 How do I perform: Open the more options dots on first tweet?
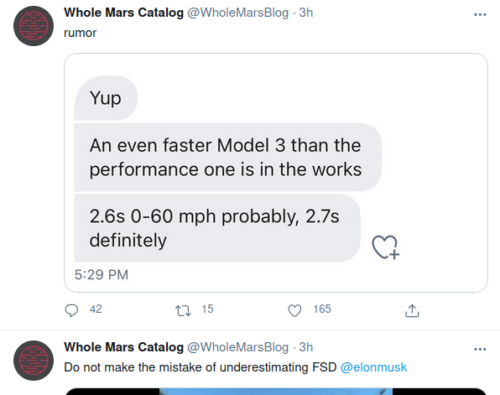point(480,14)
